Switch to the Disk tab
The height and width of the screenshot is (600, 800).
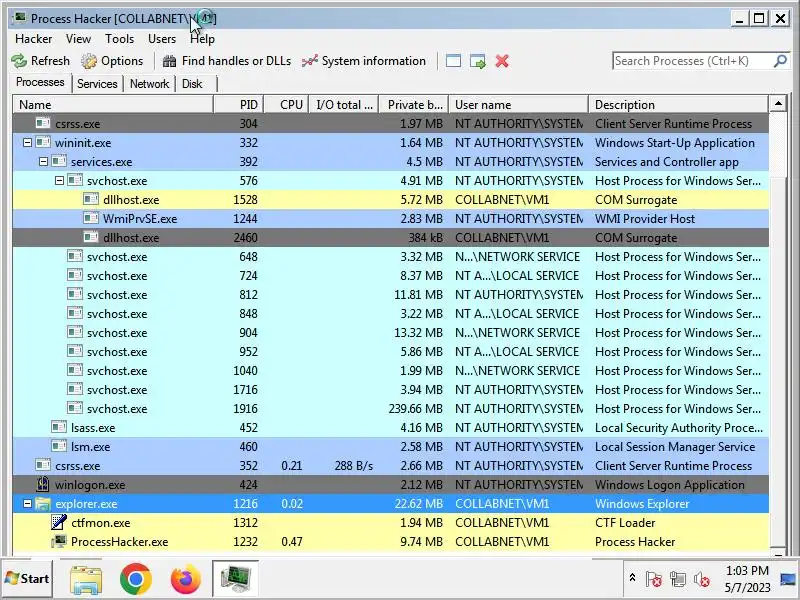click(x=192, y=84)
